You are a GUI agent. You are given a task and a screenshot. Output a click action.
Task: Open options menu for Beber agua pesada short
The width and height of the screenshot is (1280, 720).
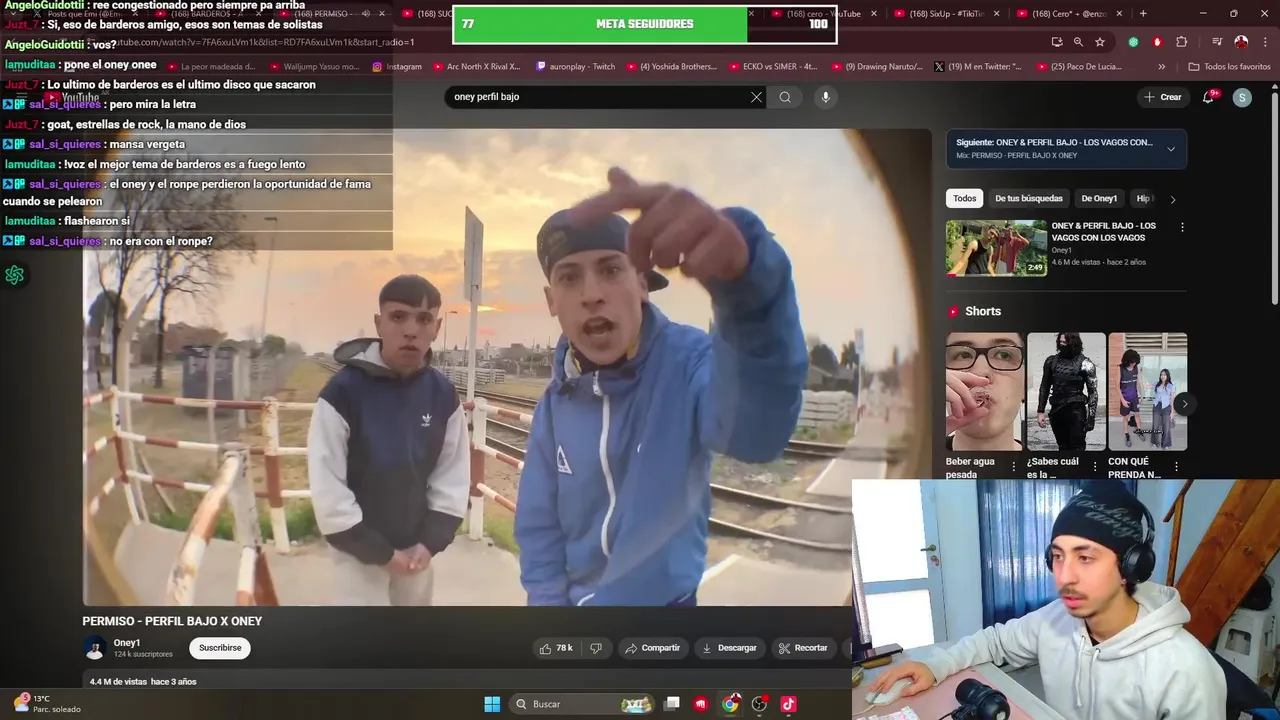point(1013,467)
